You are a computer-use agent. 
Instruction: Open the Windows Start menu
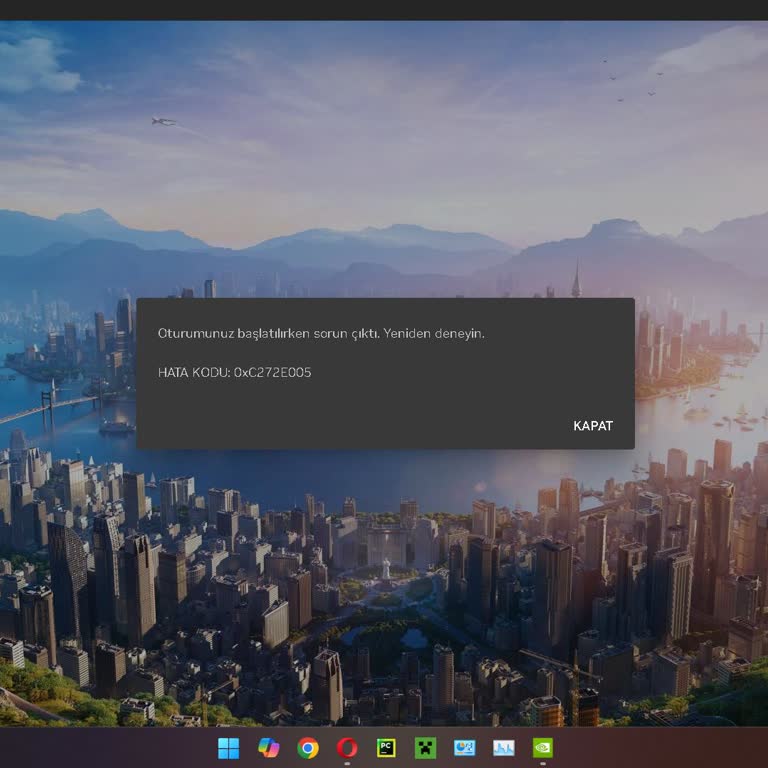pyautogui.click(x=229, y=748)
